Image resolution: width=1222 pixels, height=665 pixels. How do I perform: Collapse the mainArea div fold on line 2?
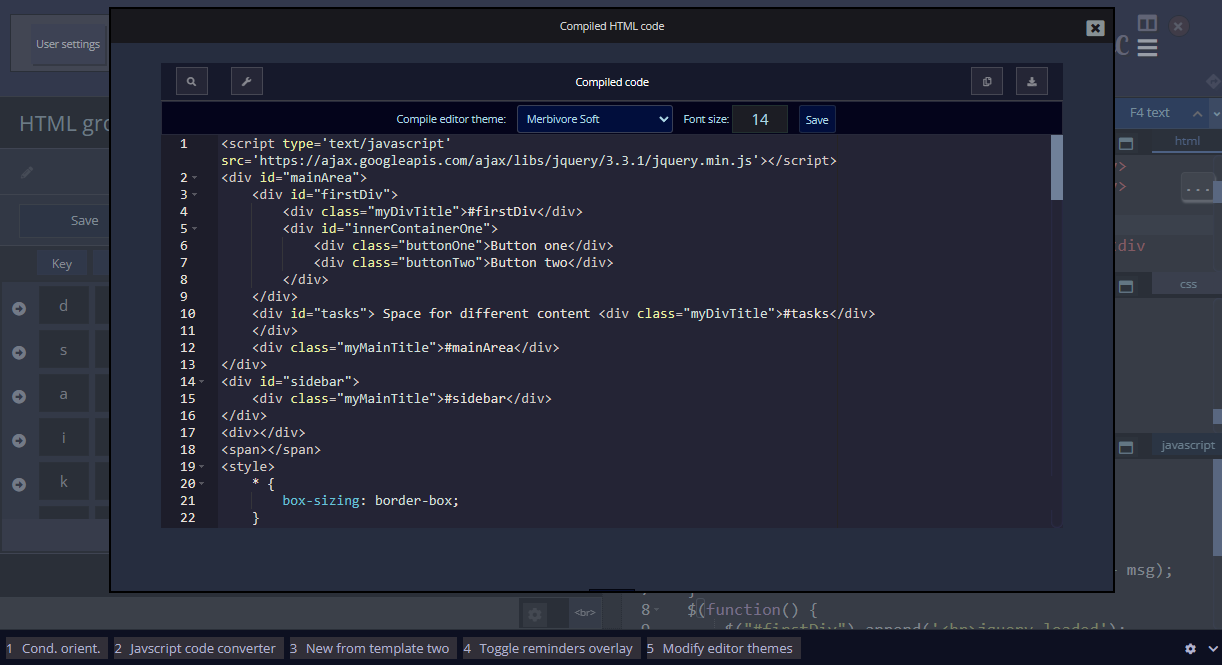click(195, 178)
